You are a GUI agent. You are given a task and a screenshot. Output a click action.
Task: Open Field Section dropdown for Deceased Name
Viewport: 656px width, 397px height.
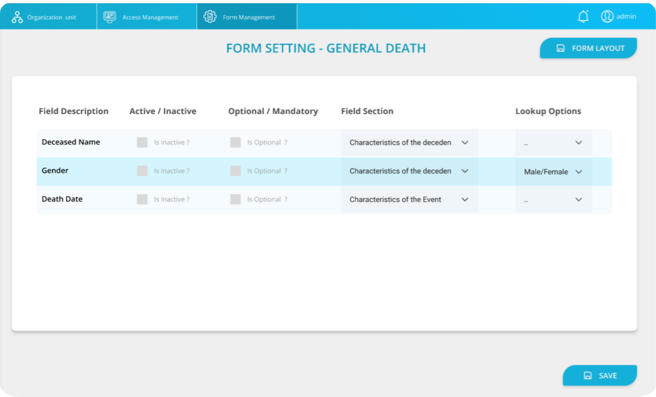coord(409,143)
